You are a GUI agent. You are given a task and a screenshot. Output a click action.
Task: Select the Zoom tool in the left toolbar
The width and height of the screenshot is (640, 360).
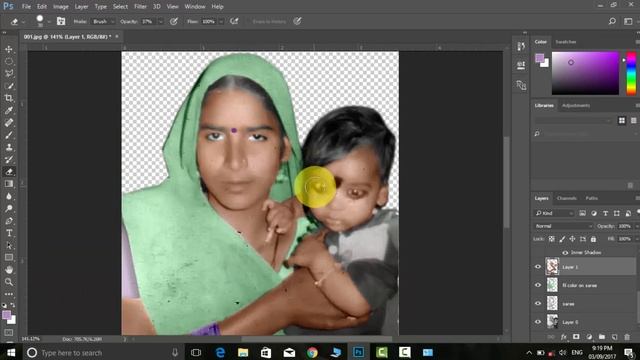(x=9, y=282)
